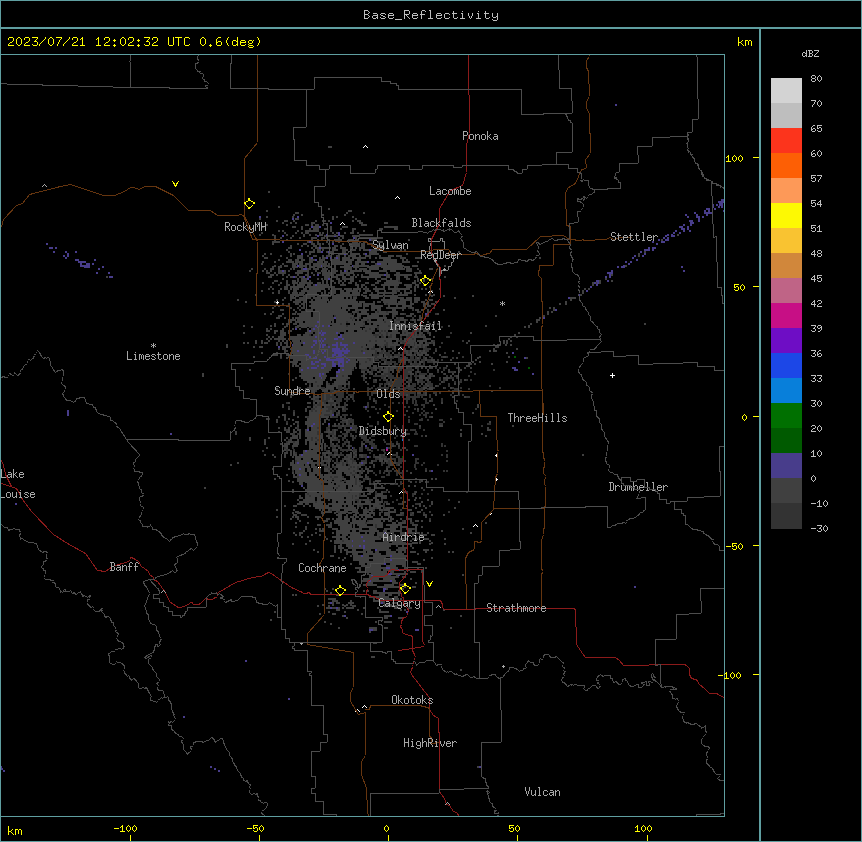Select the white caret marker west of Lacombe
The height and width of the screenshot is (842, 862).
pos(397,198)
